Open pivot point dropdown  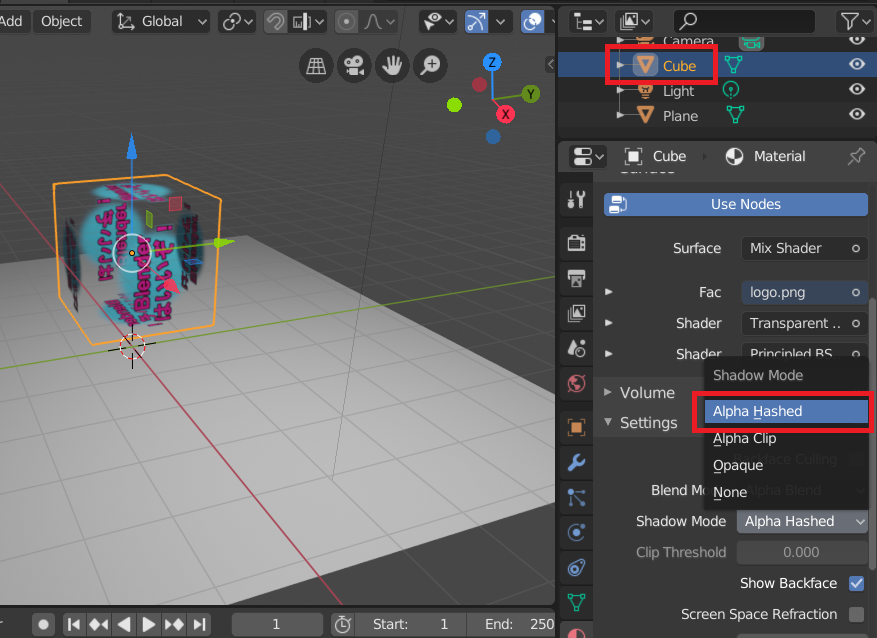[237, 22]
